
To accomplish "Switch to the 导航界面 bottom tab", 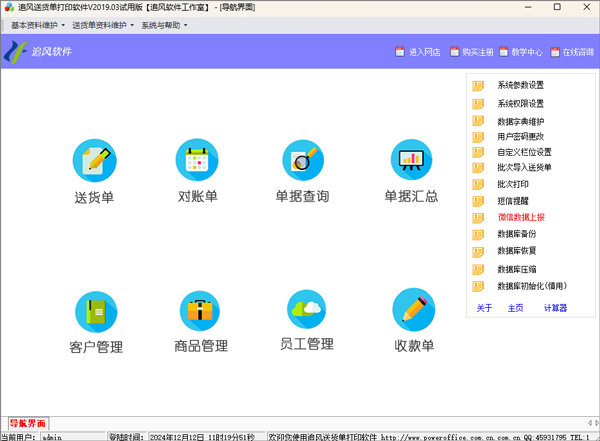I will click(x=27, y=424).
